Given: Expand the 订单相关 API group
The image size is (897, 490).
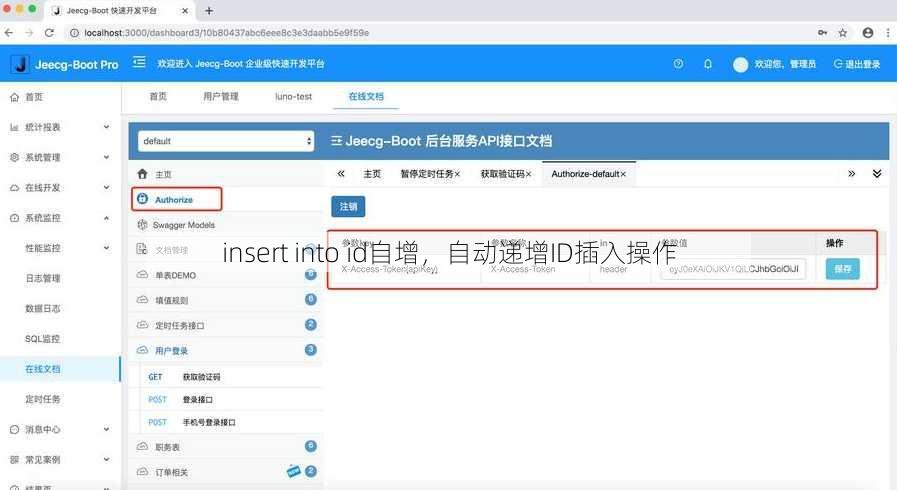Looking at the screenshot, I should [x=226, y=472].
